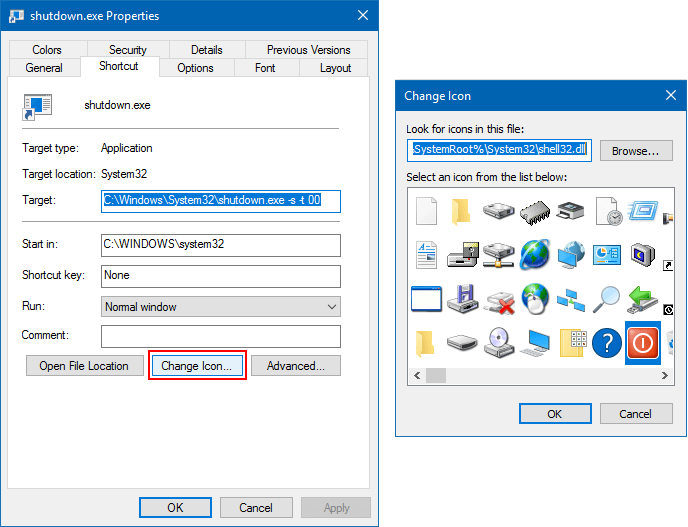Select the monitor with moon icon
Viewport: 688px width, 527px height.
643,255
